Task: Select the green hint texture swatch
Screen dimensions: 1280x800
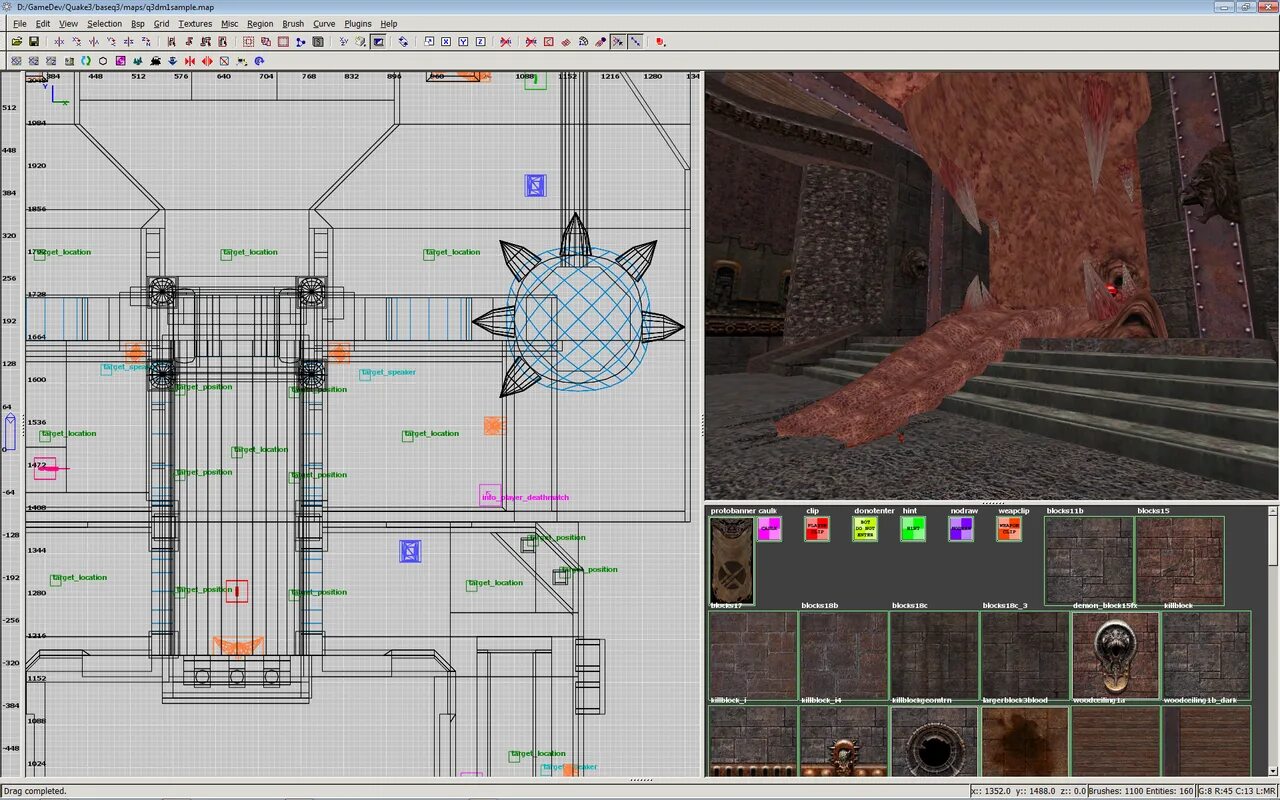Action: click(913, 529)
